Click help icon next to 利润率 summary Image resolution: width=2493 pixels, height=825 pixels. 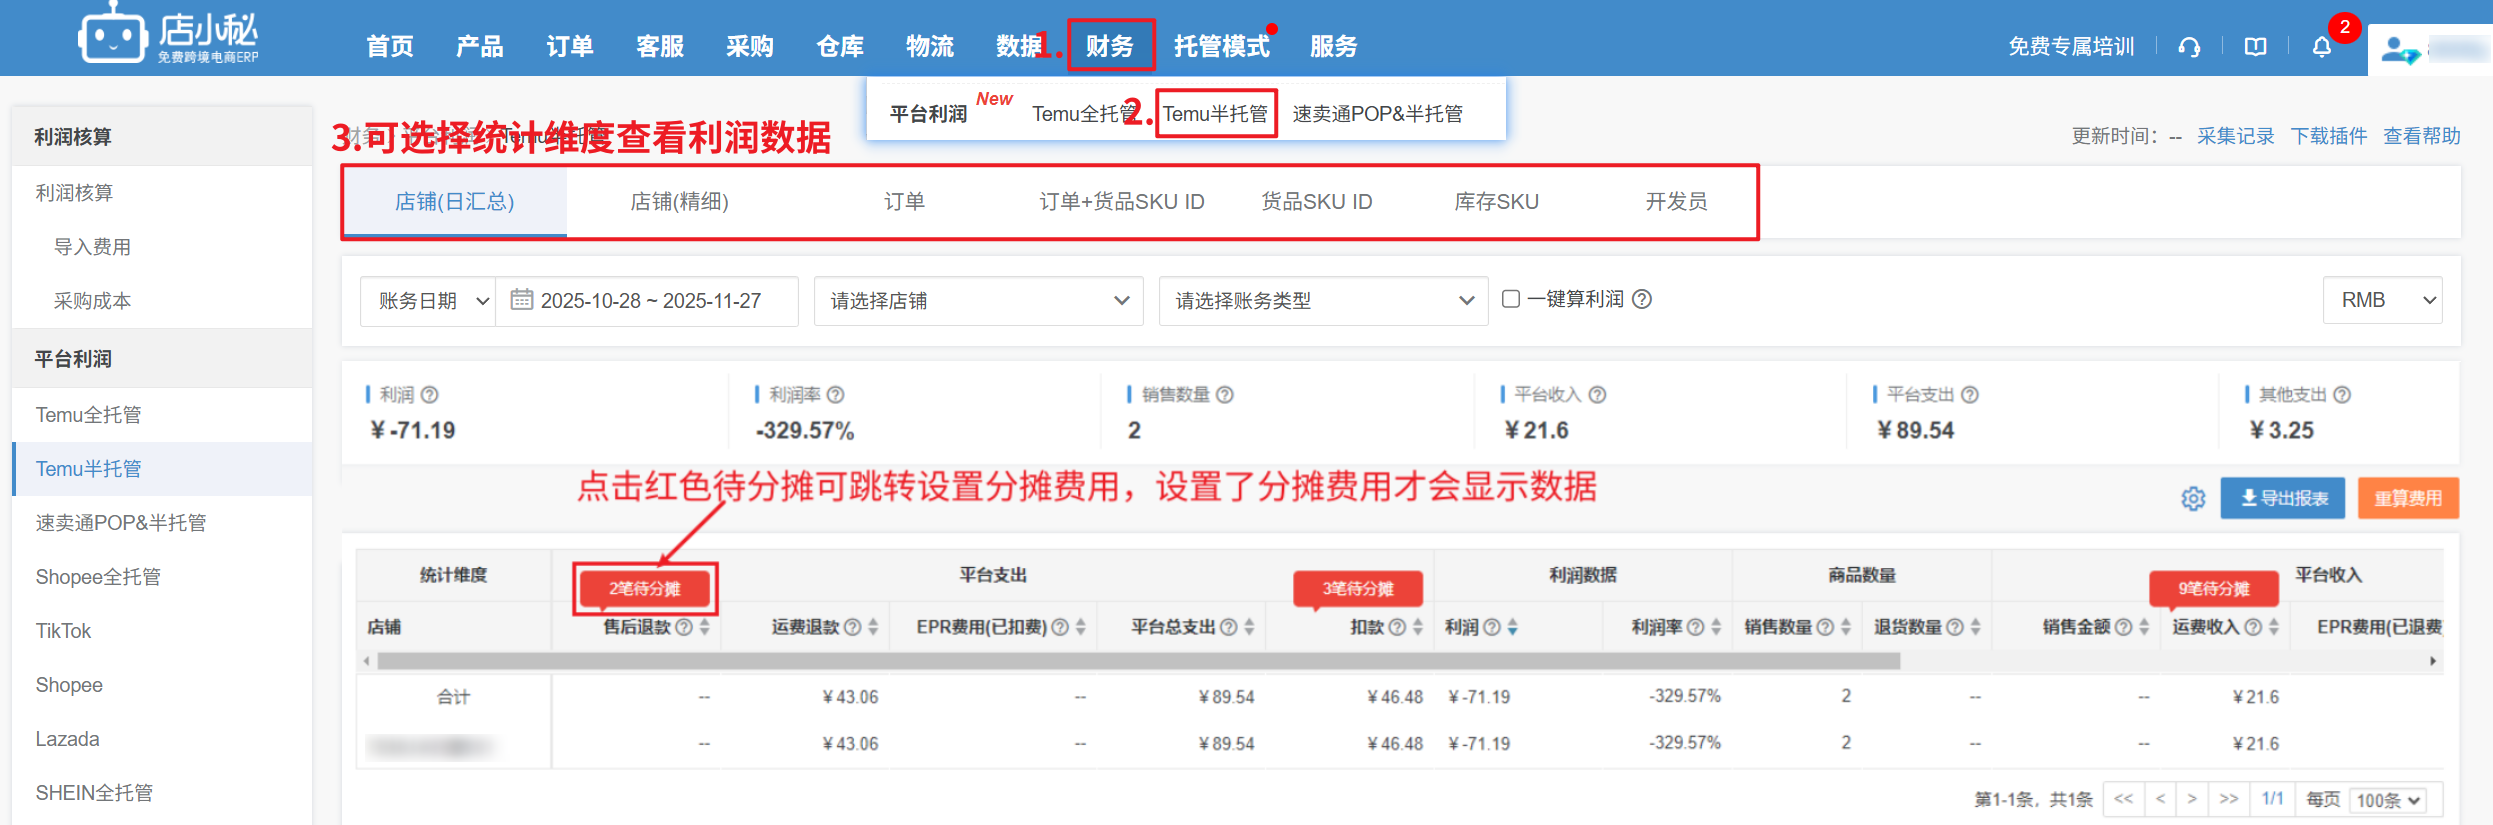[836, 395]
